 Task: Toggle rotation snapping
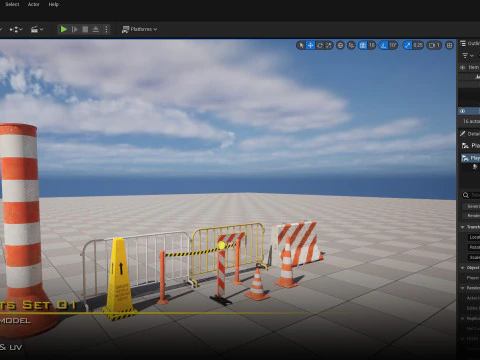point(384,45)
